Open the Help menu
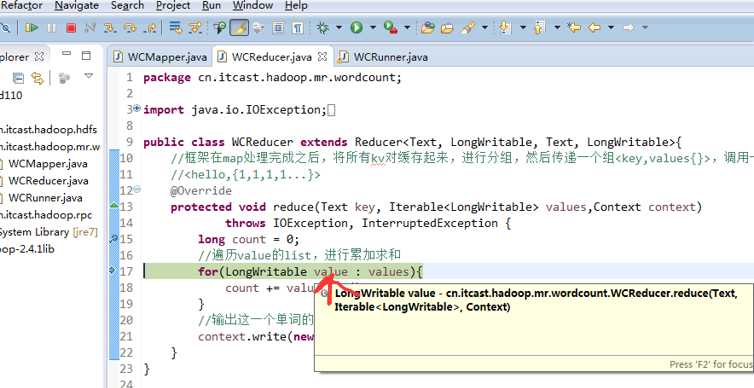Viewport: 754px width, 388px height. pyautogui.click(x=296, y=6)
